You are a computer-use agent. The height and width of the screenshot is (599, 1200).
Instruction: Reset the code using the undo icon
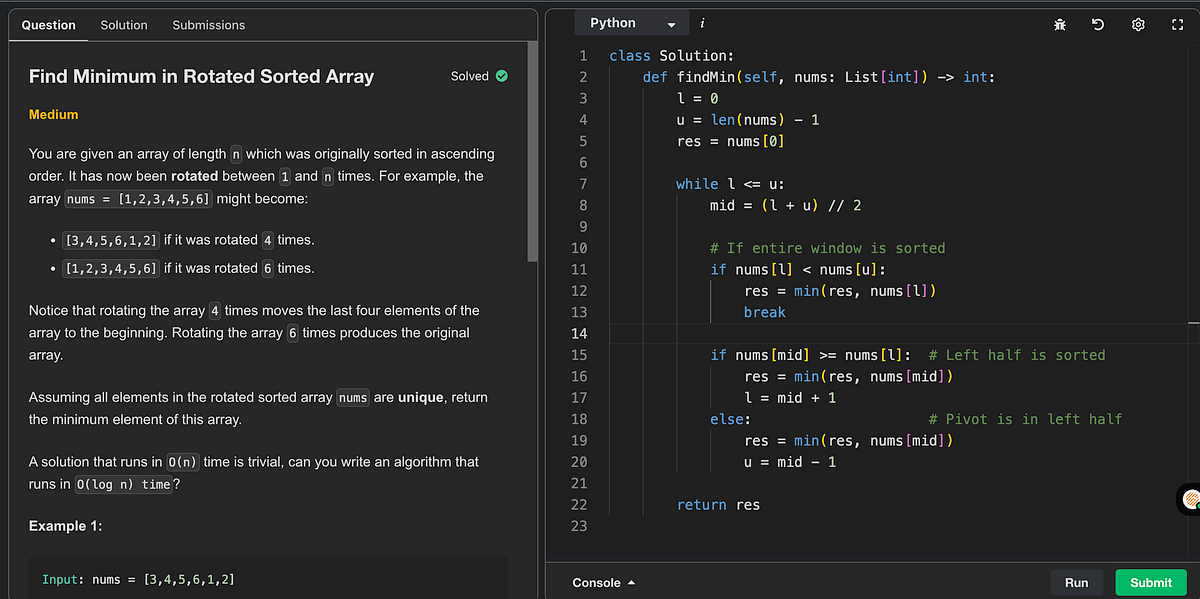[x=1098, y=23]
